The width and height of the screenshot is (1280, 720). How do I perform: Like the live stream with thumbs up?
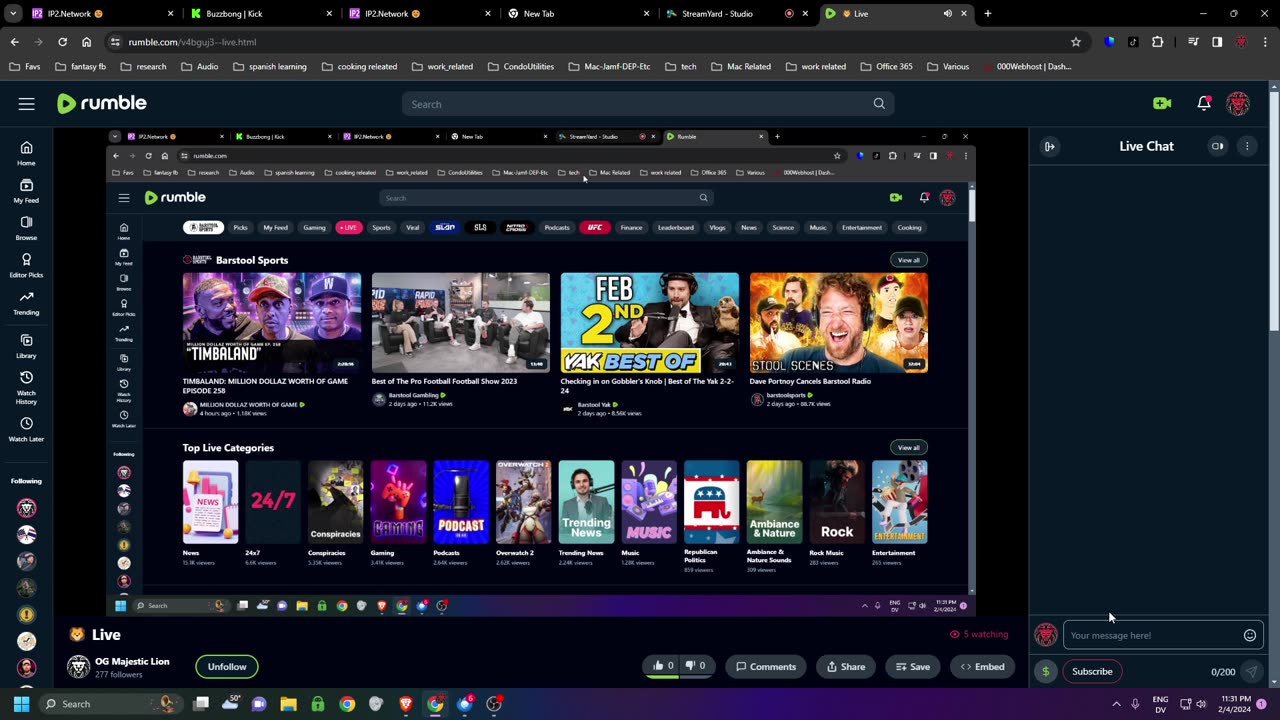[x=663, y=666]
